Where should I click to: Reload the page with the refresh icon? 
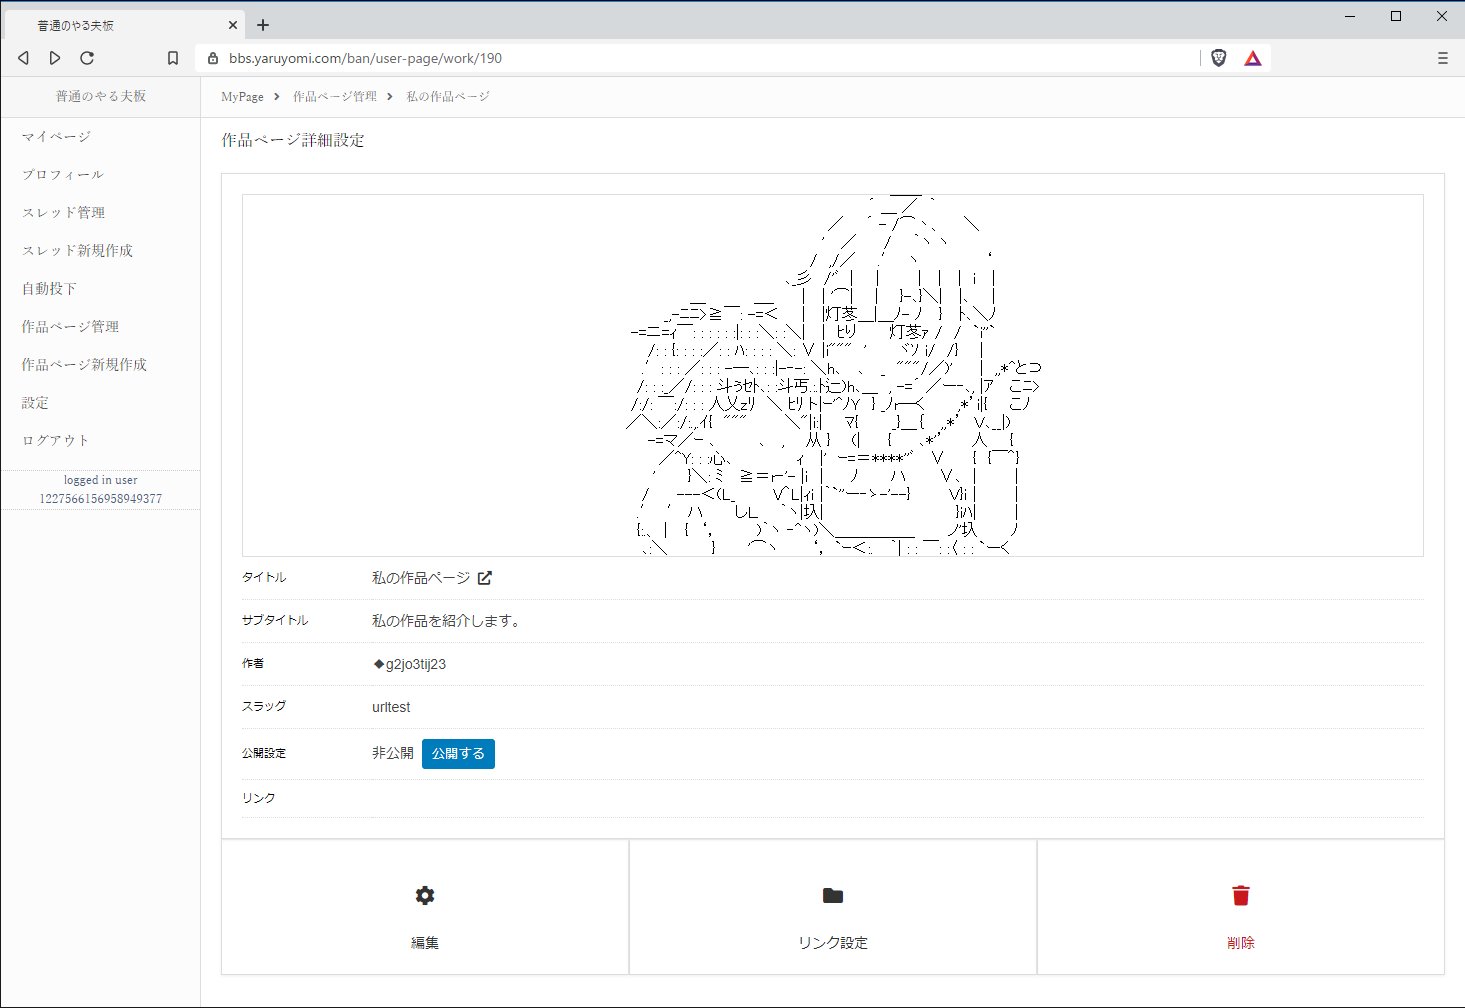click(x=86, y=58)
